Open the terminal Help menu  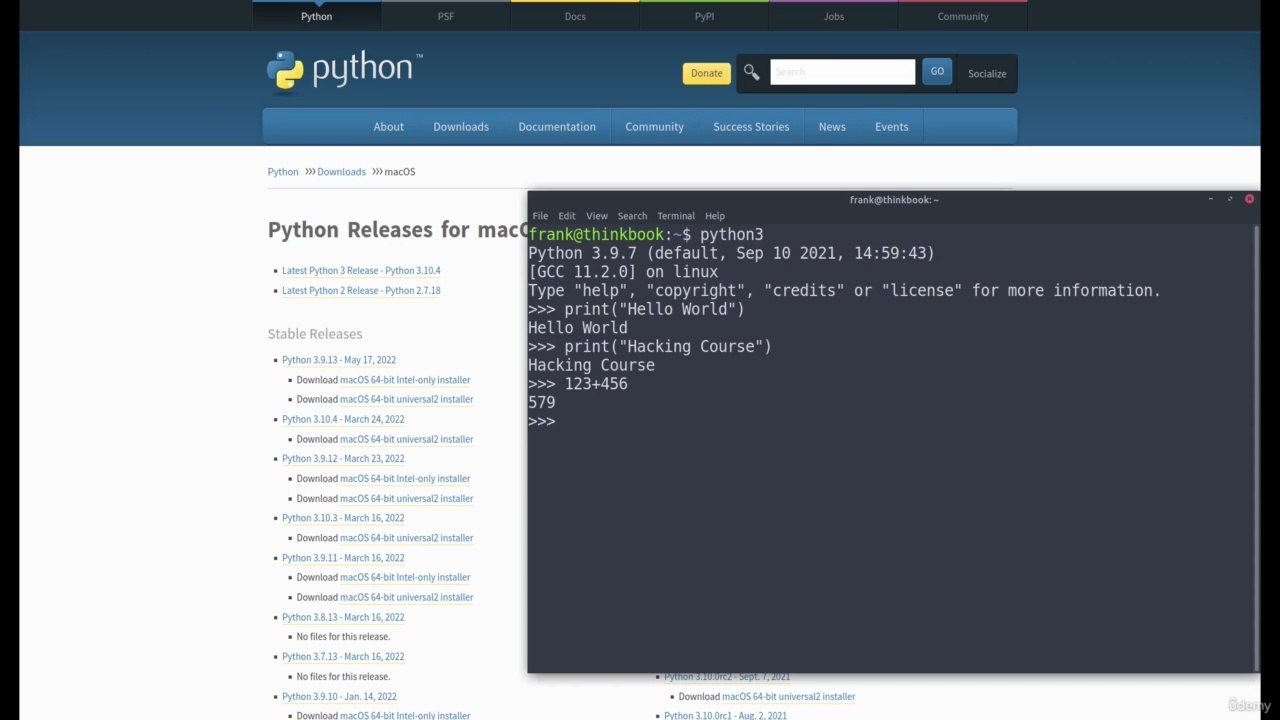tap(715, 216)
